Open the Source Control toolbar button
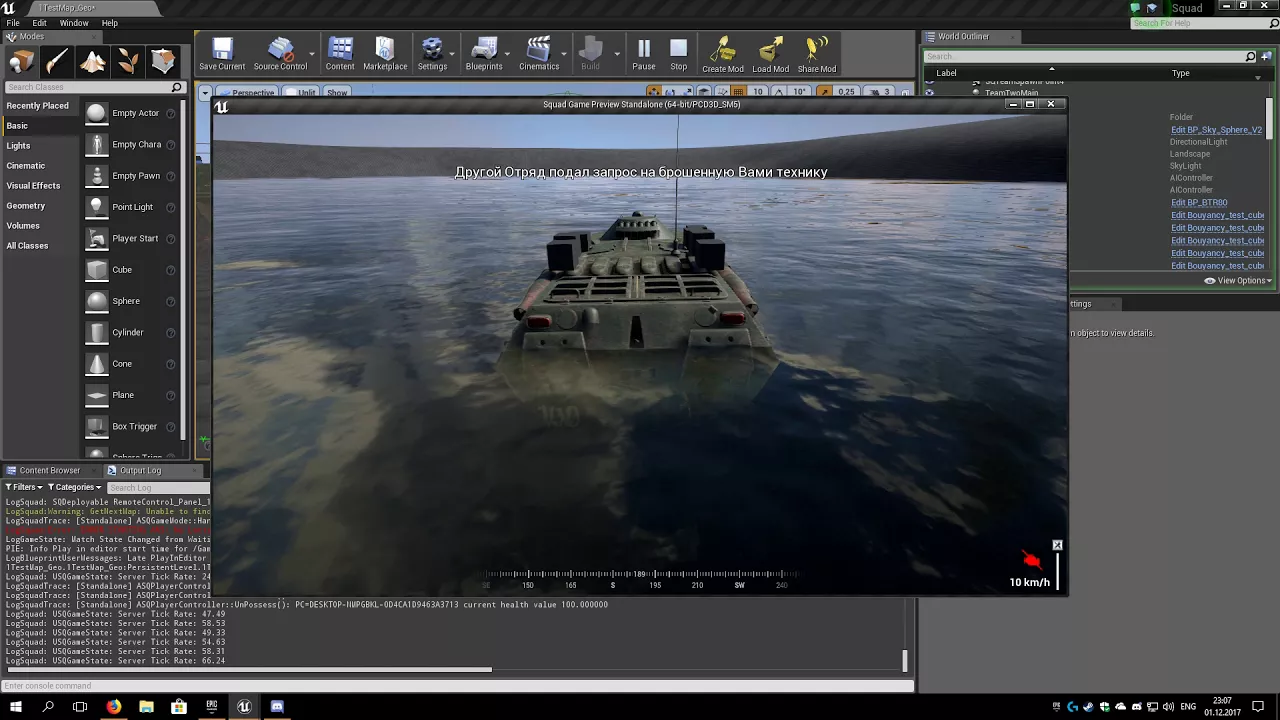 pyautogui.click(x=280, y=54)
